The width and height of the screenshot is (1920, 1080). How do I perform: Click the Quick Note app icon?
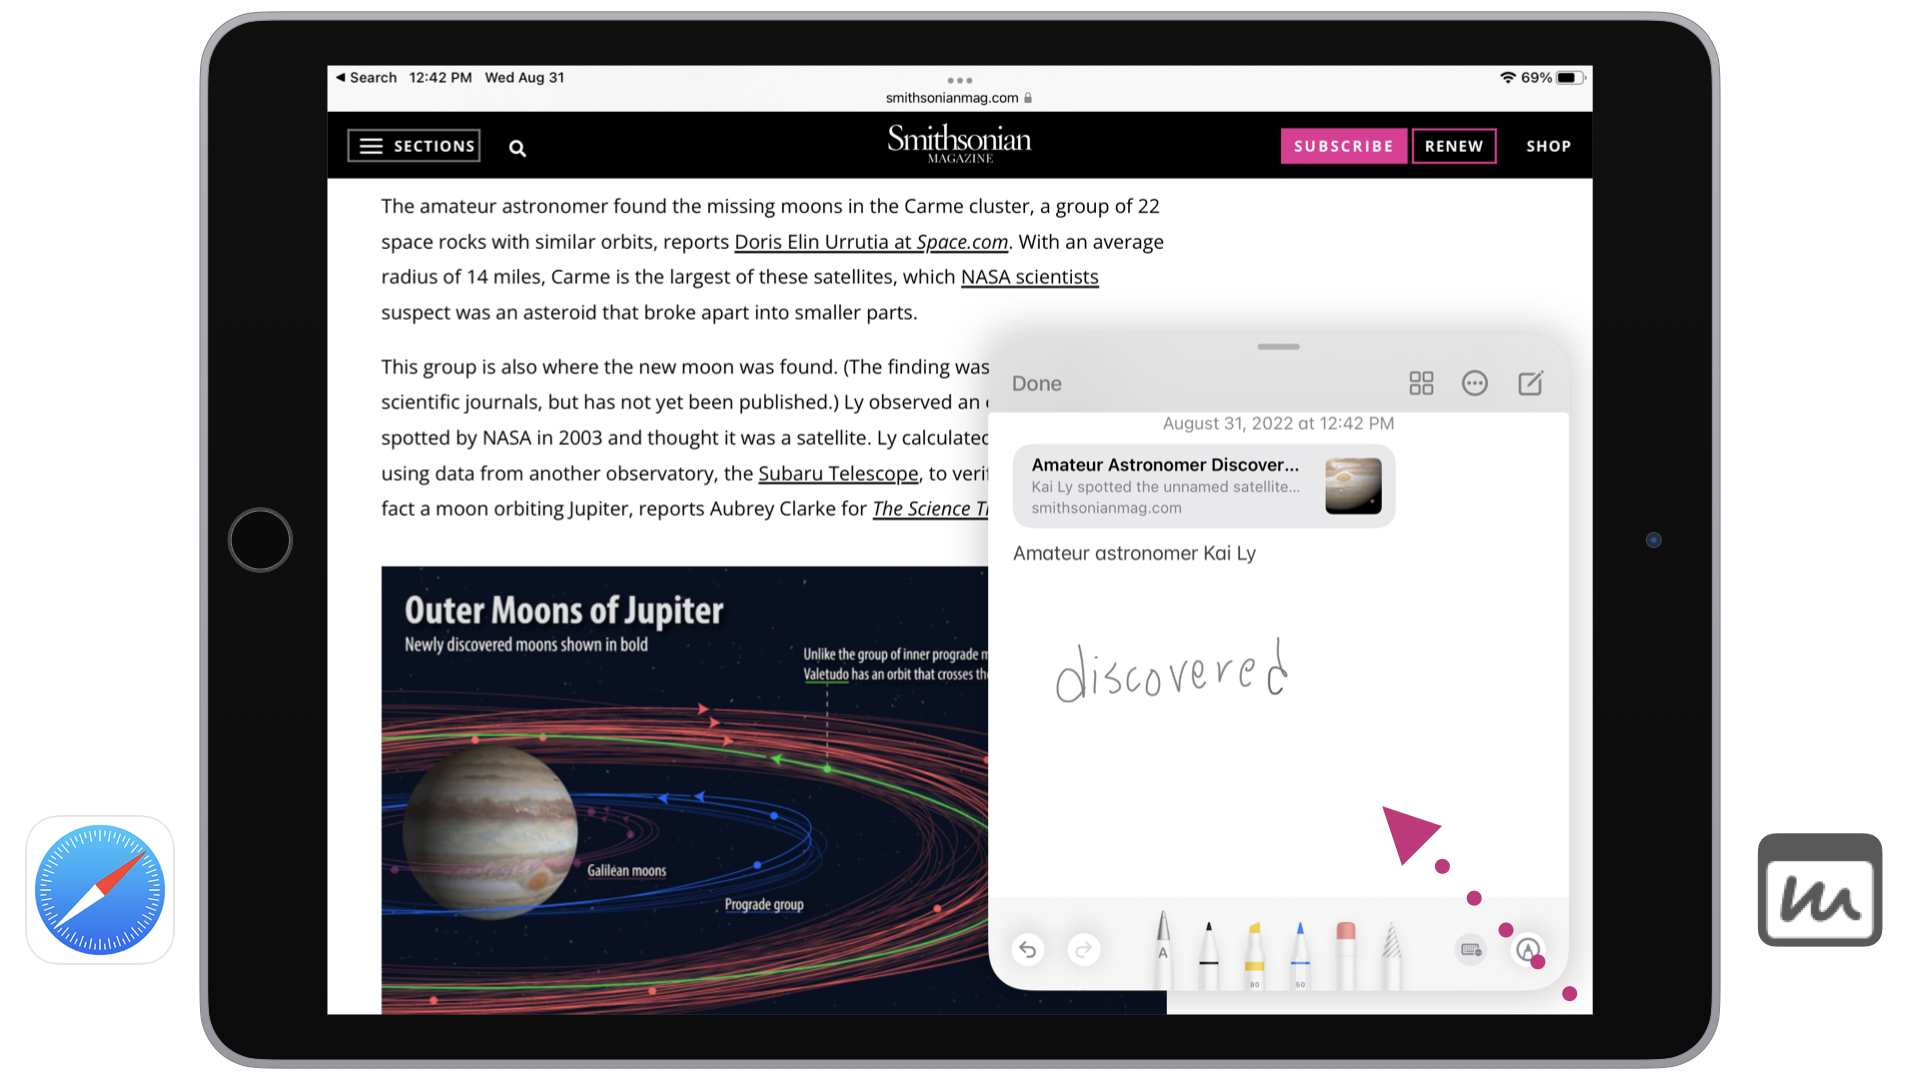tap(1820, 890)
